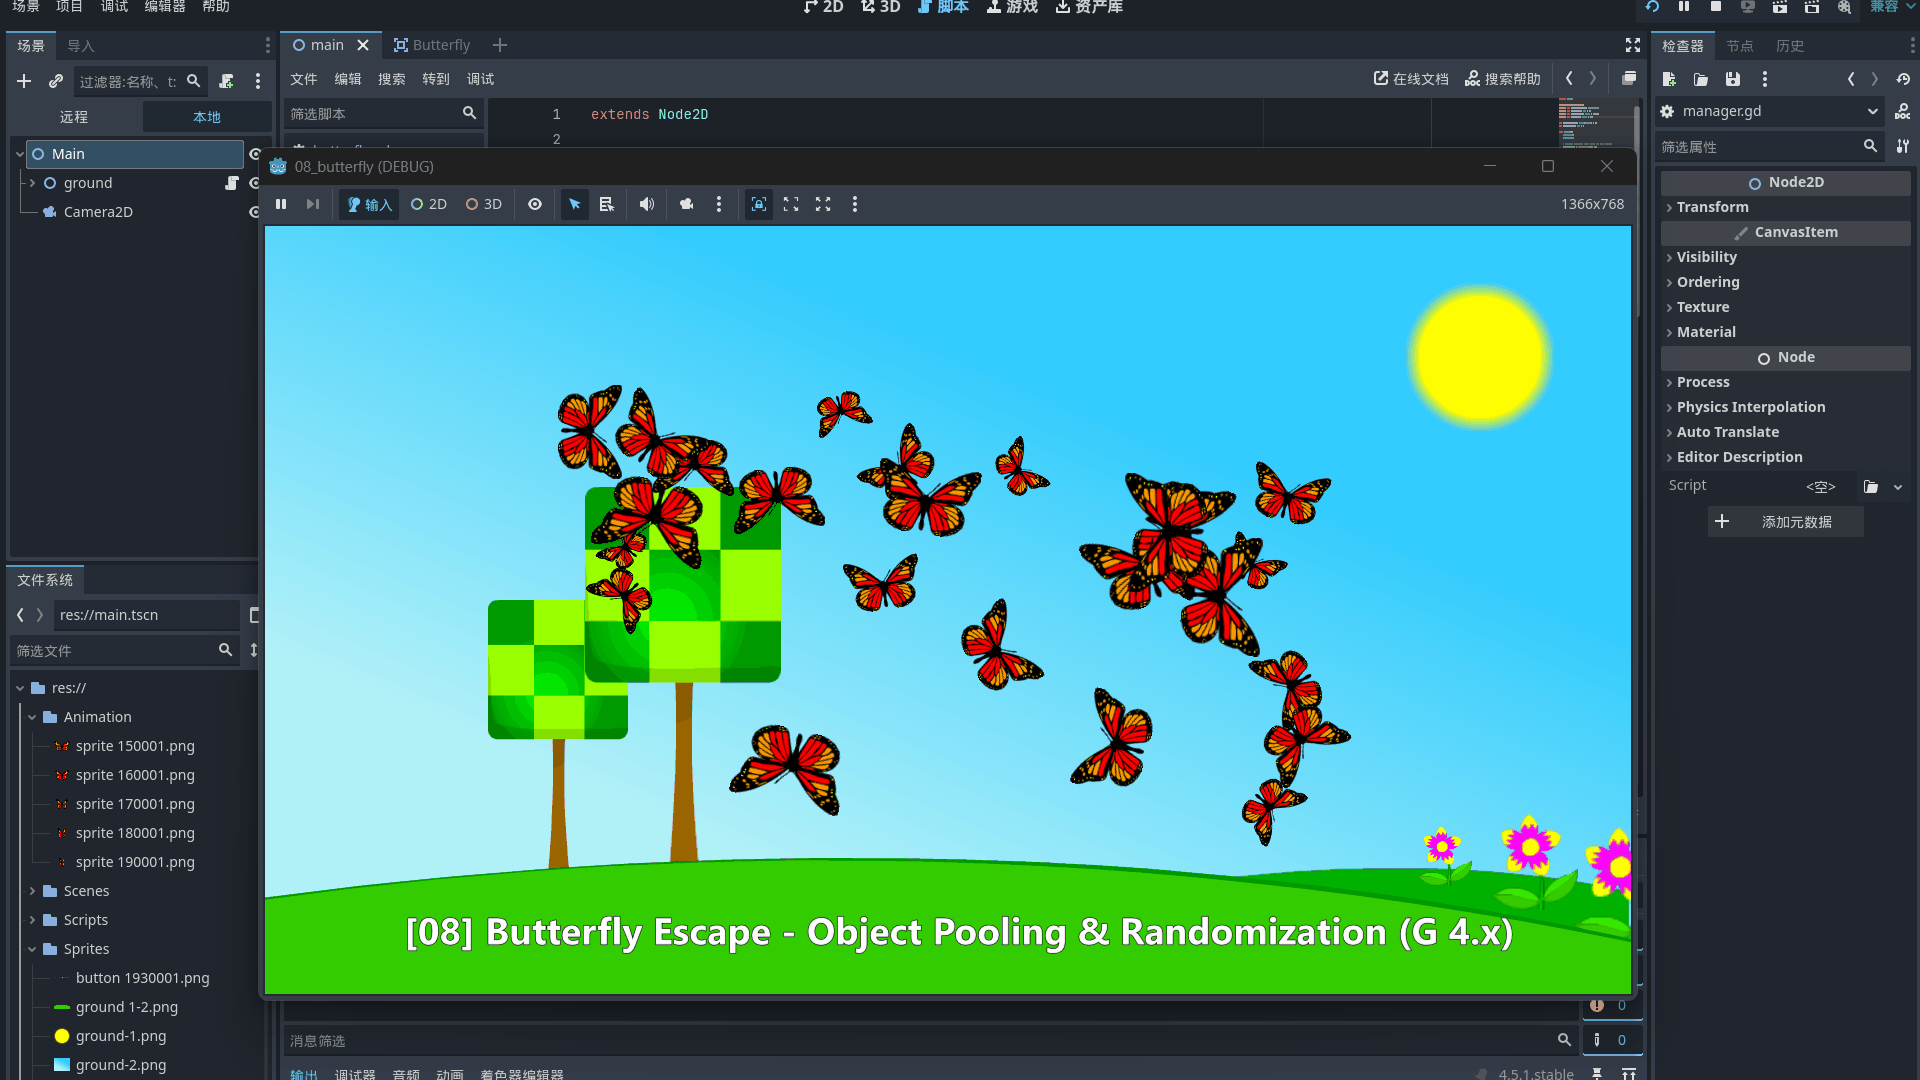Switch to the Butterfly scene tab

[432, 45]
